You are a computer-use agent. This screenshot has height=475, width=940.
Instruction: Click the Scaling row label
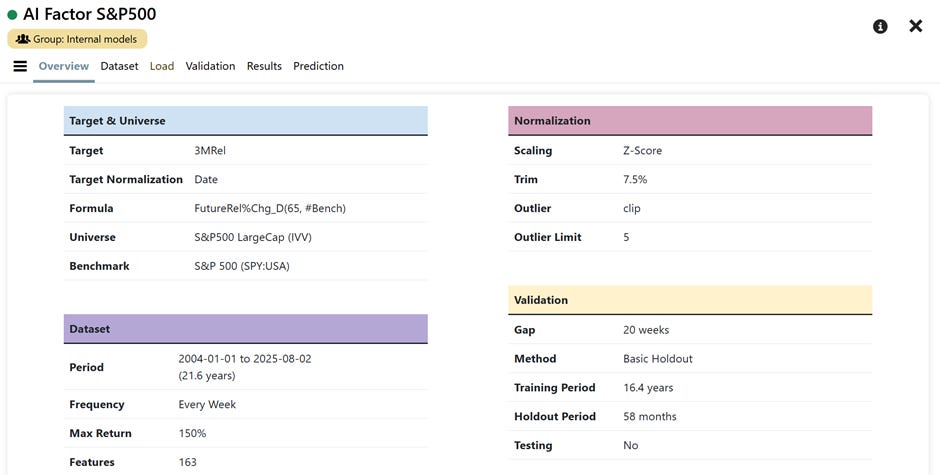coord(533,151)
